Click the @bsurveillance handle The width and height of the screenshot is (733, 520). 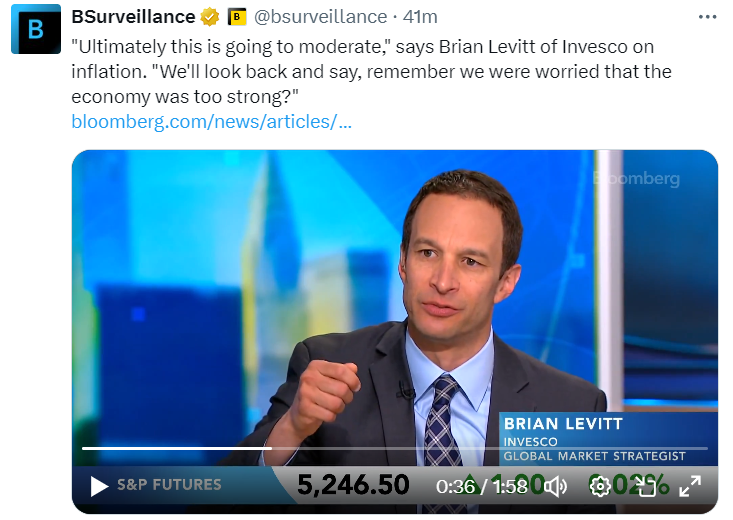point(321,17)
